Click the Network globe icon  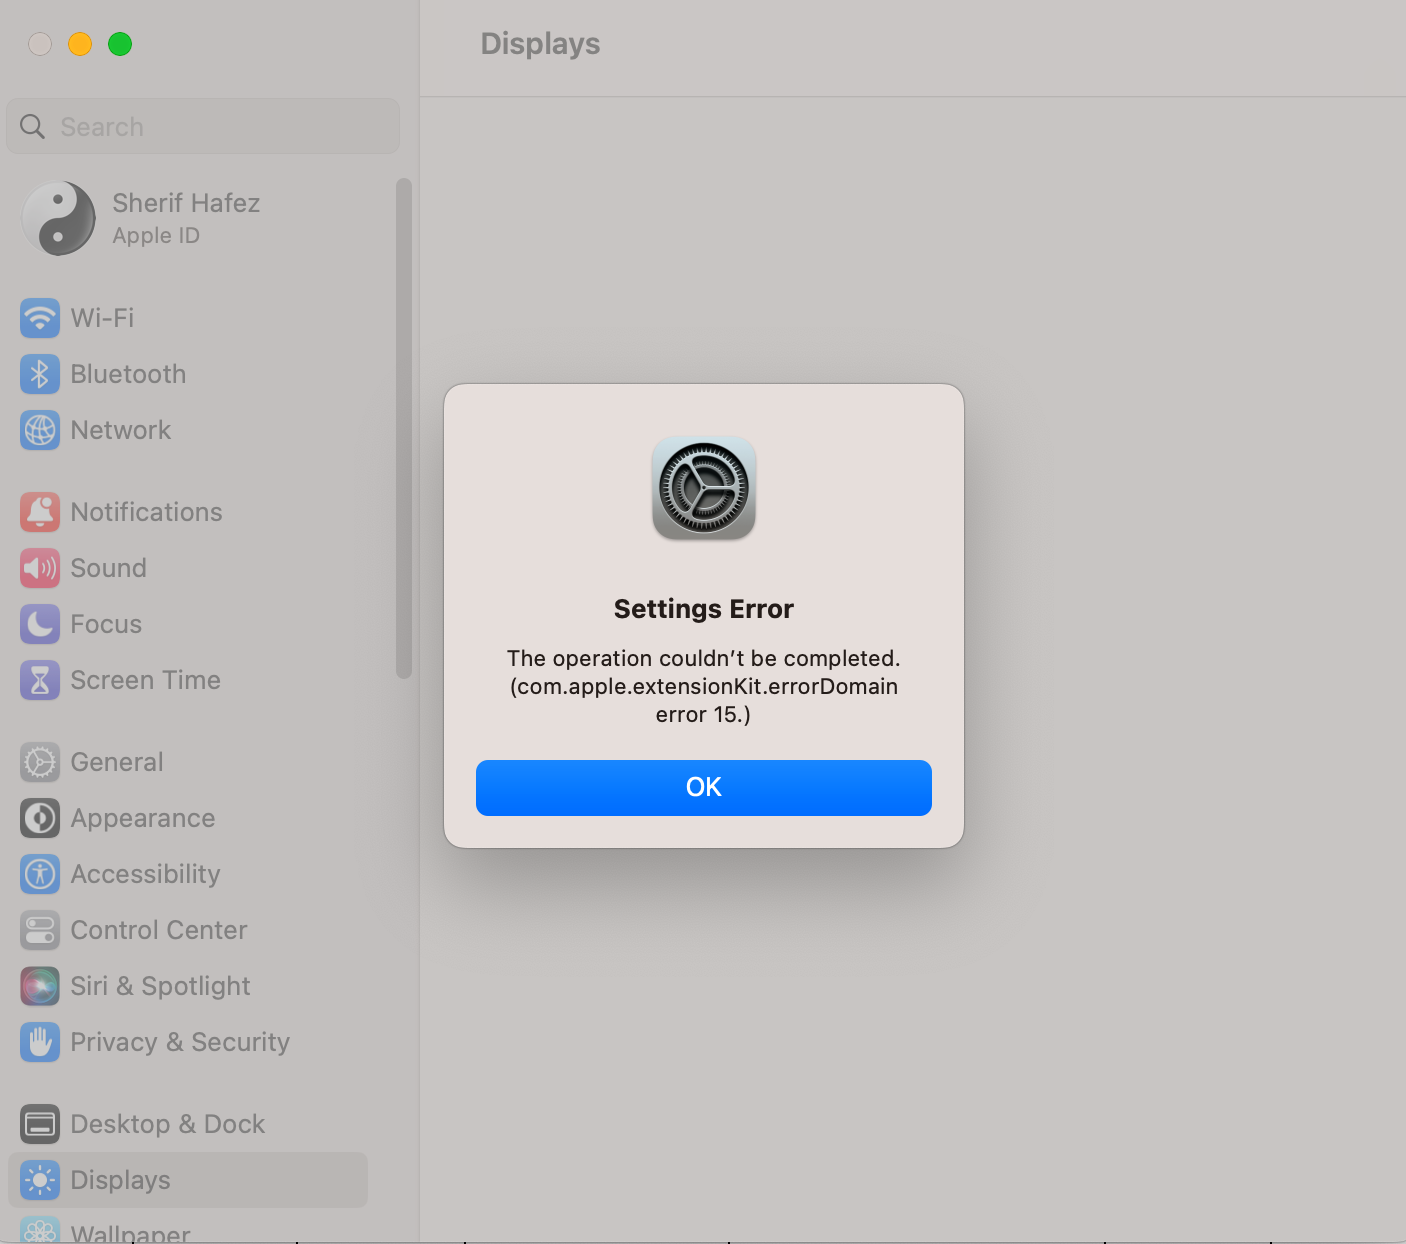point(40,430)
